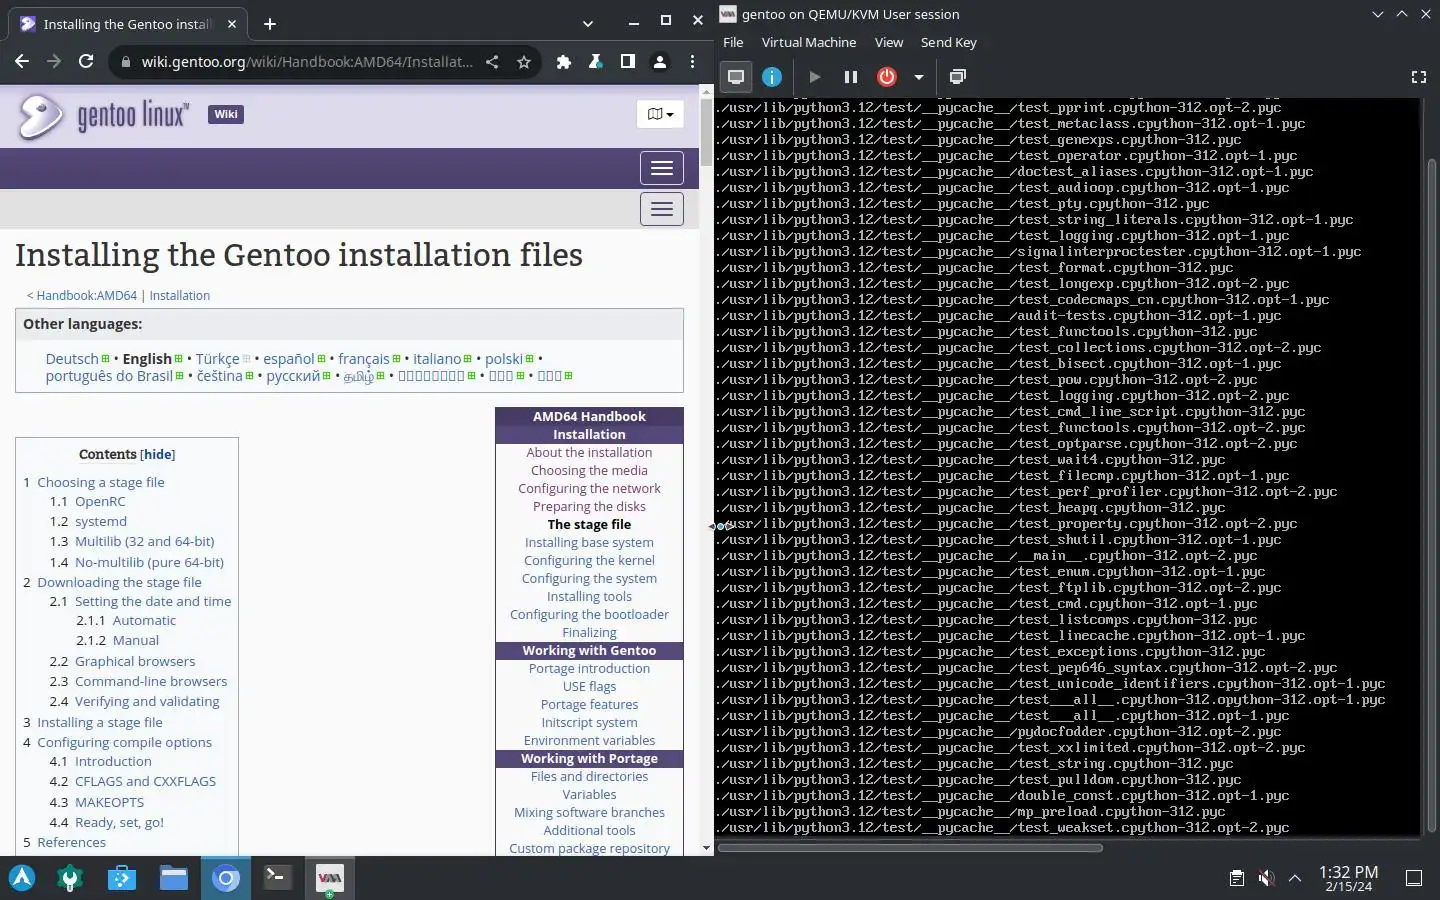Manage VM snapshots icon

(x=957, y=77)
